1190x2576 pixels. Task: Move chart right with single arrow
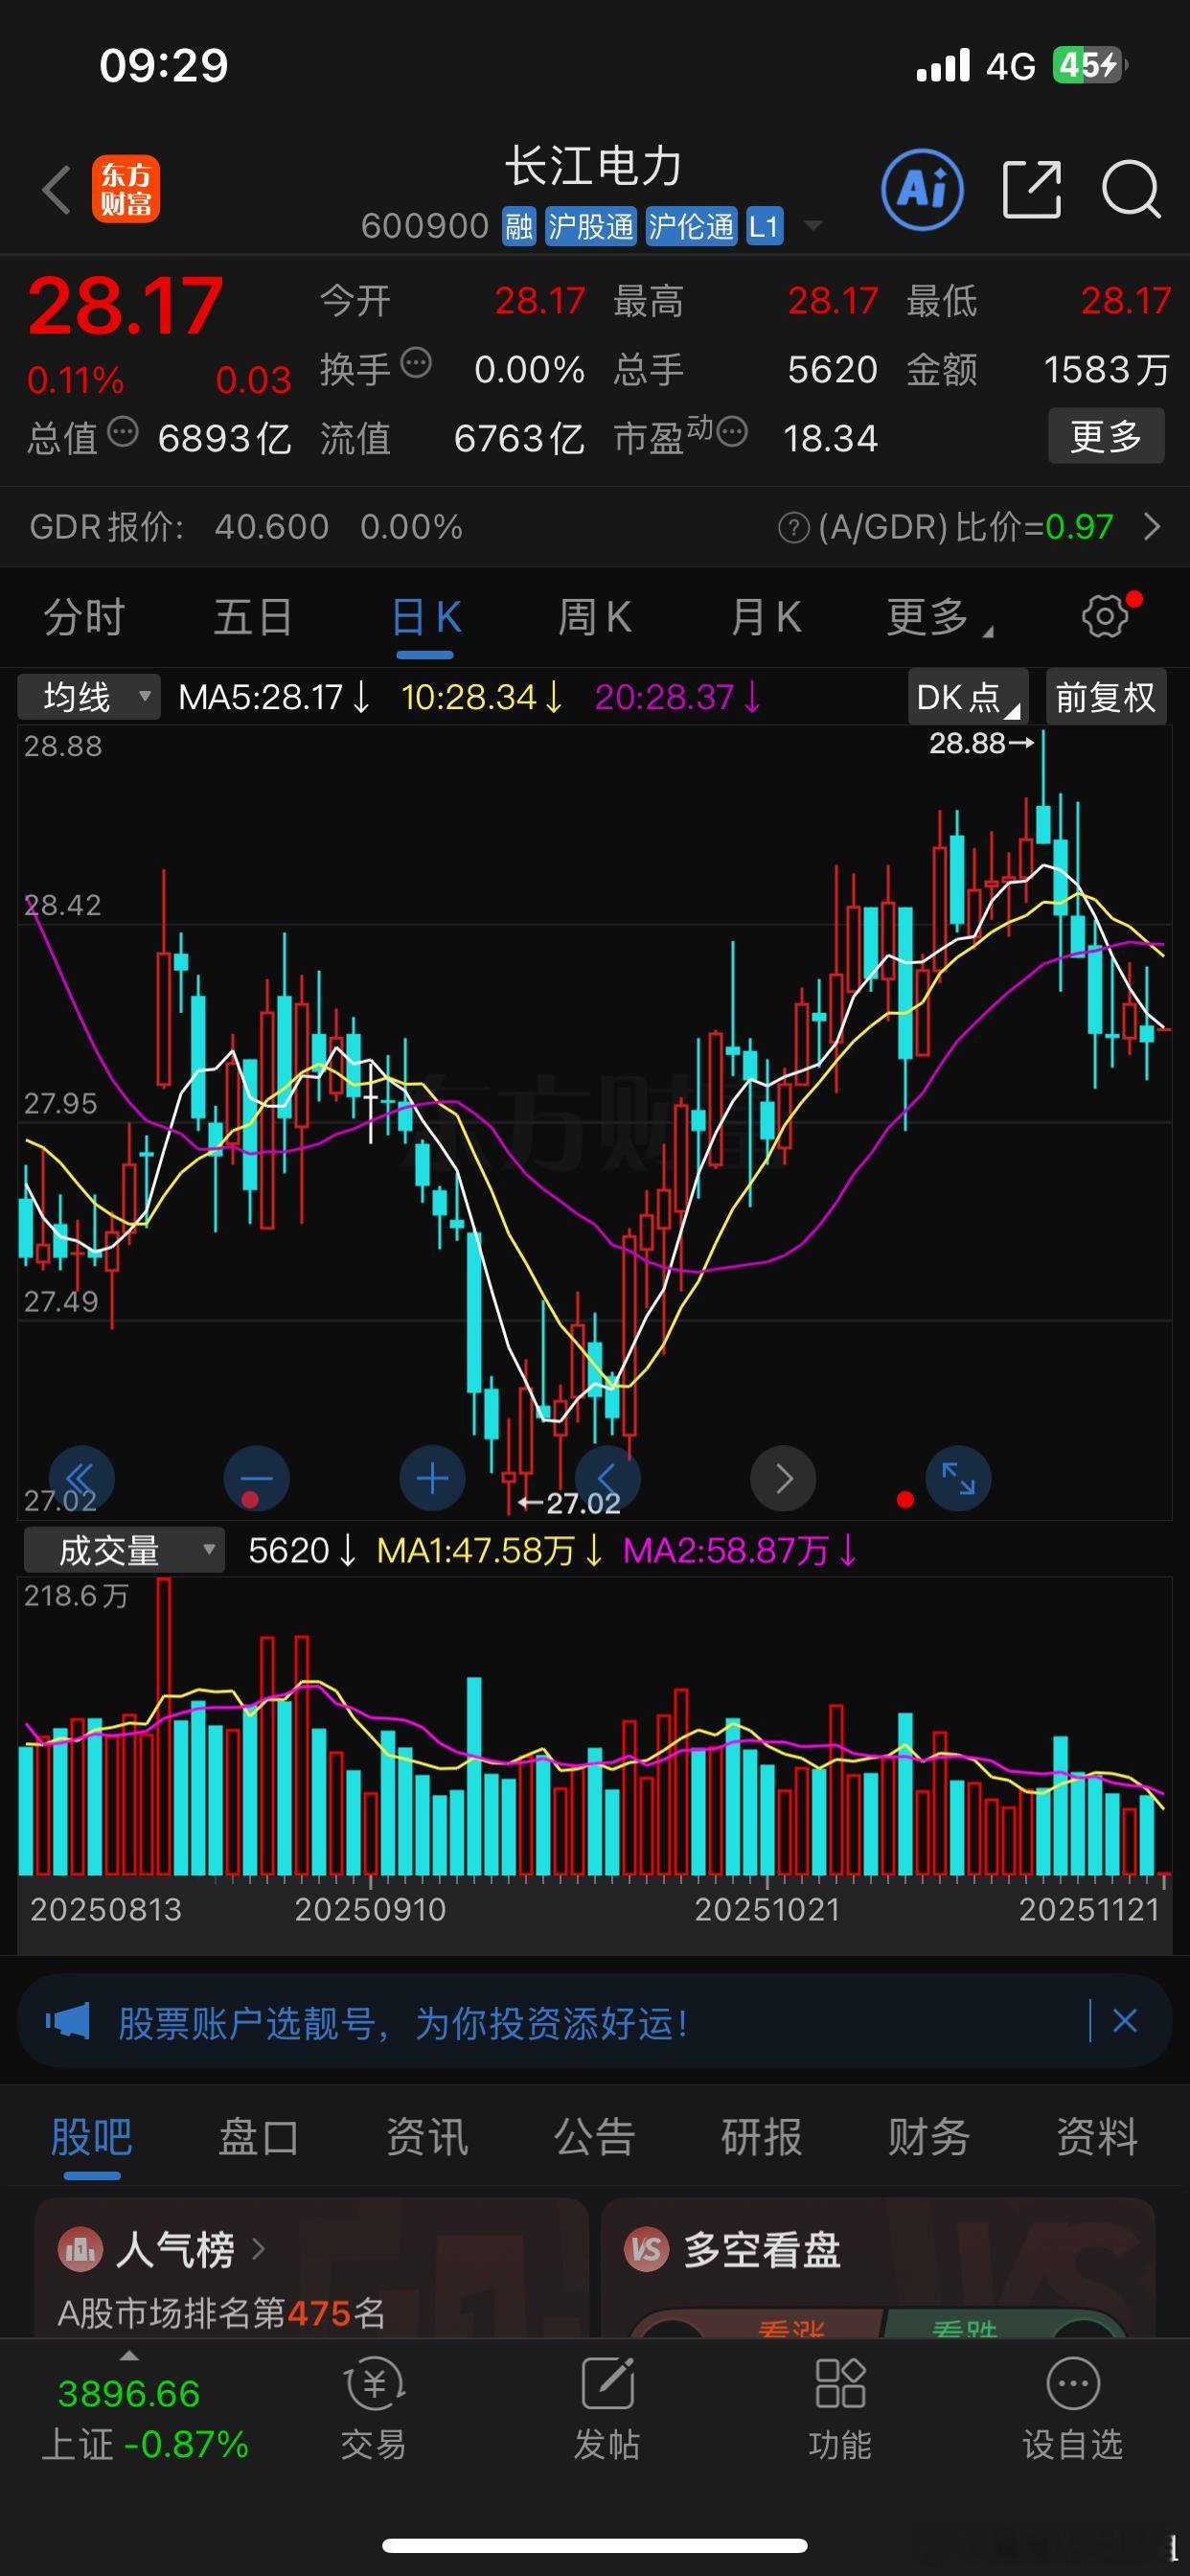click(783, 1478)
